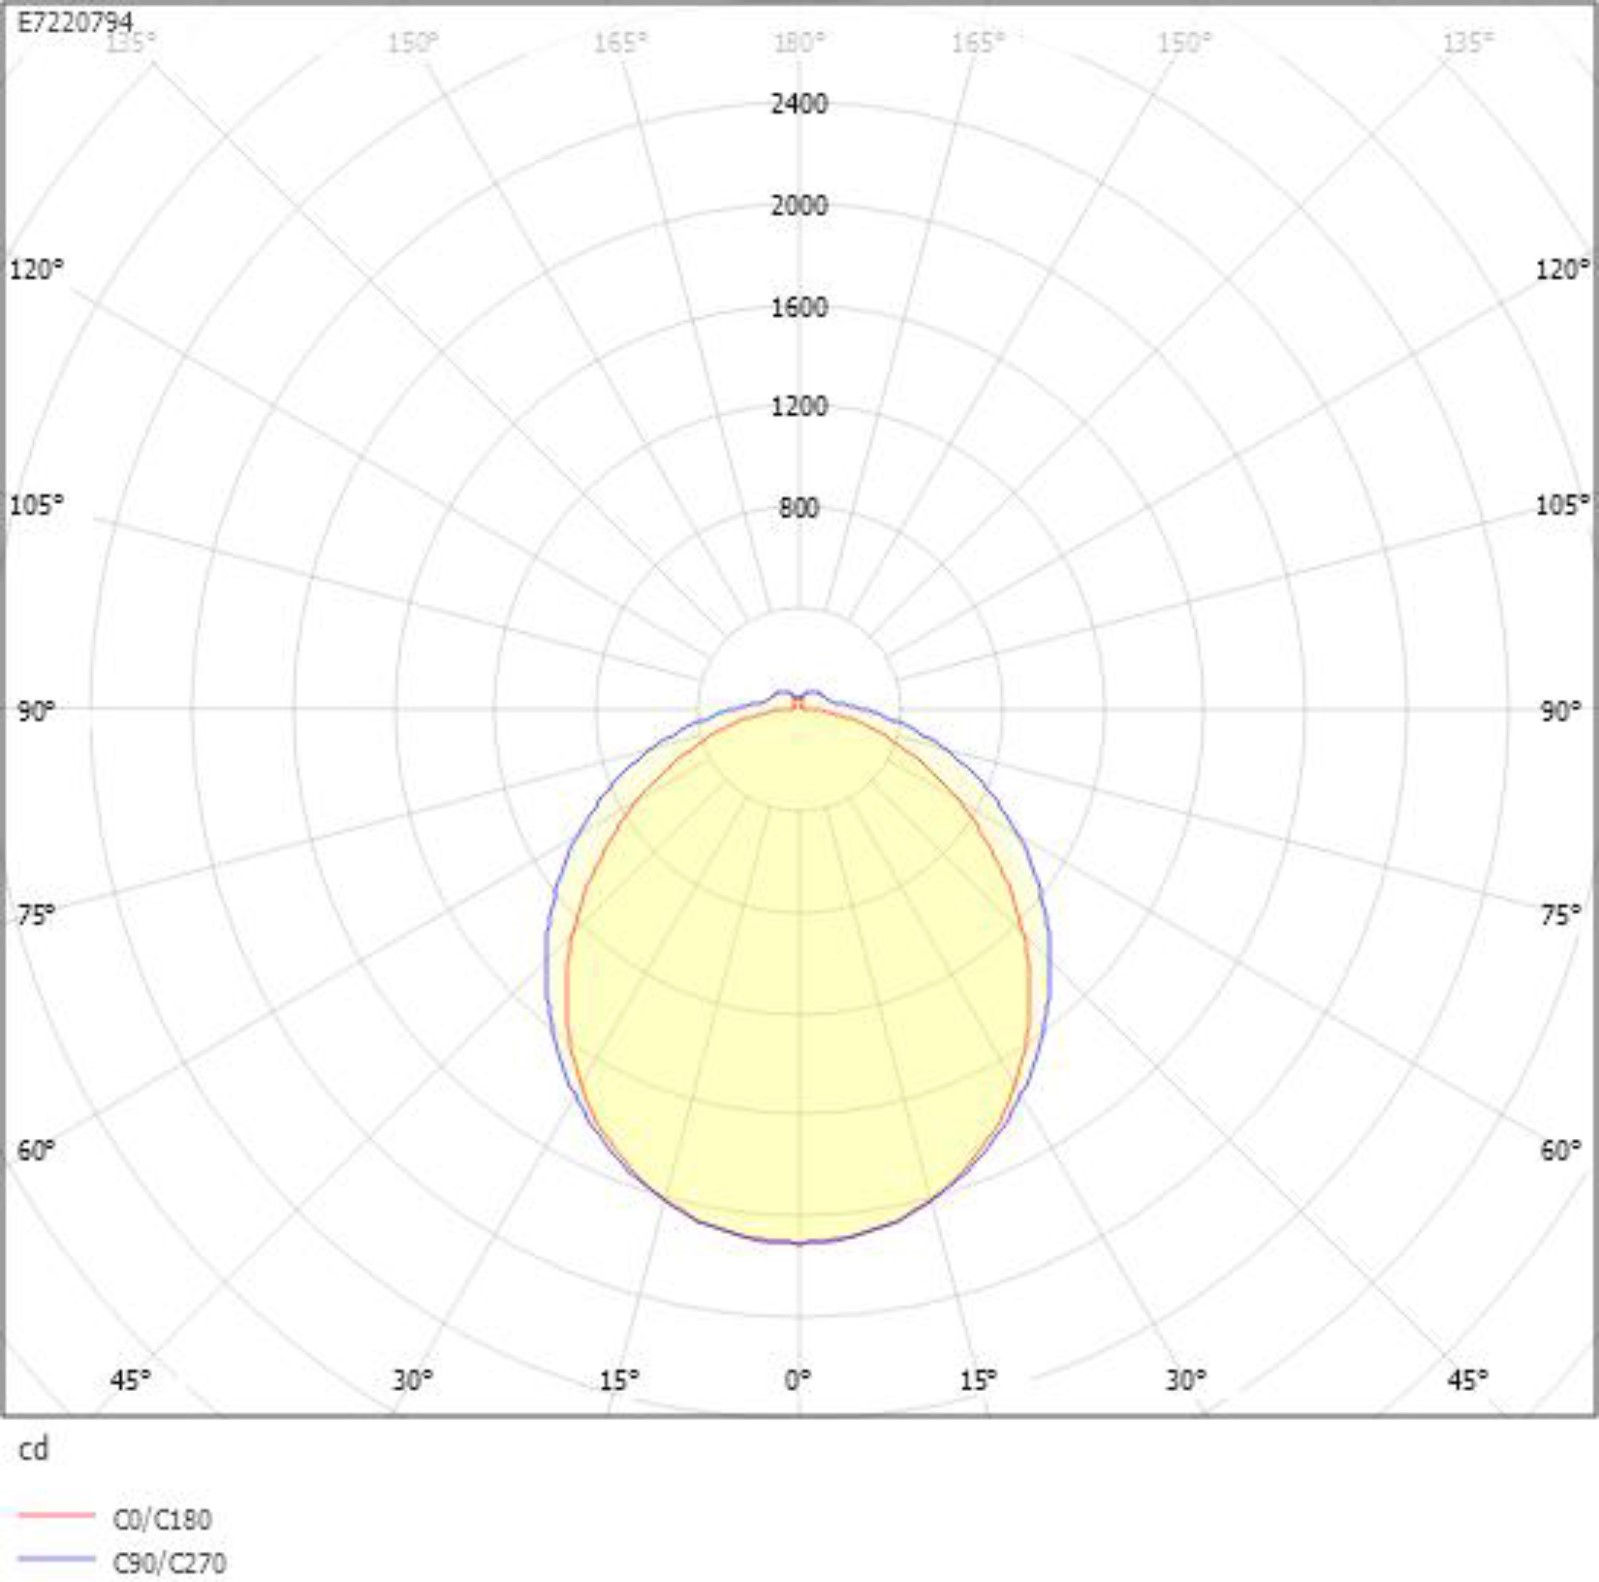Select the 1200 scale value

point(798,407)
